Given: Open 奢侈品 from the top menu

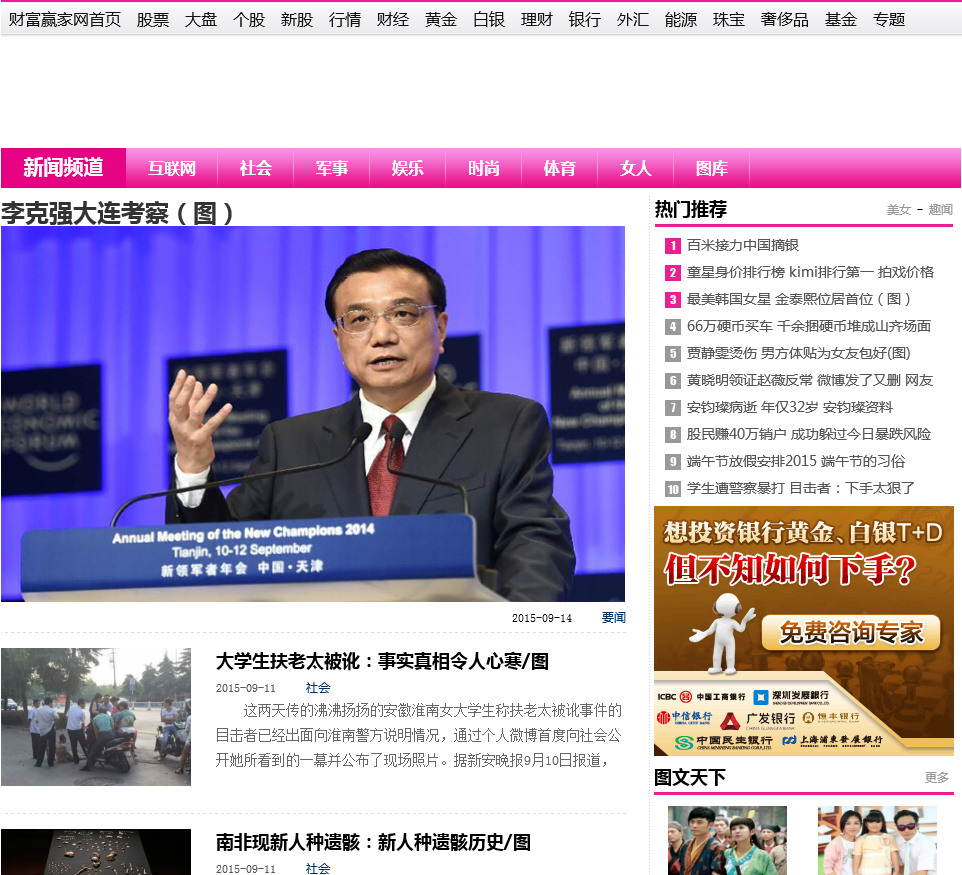Looking at the screenshot, I should pos(784,20).
